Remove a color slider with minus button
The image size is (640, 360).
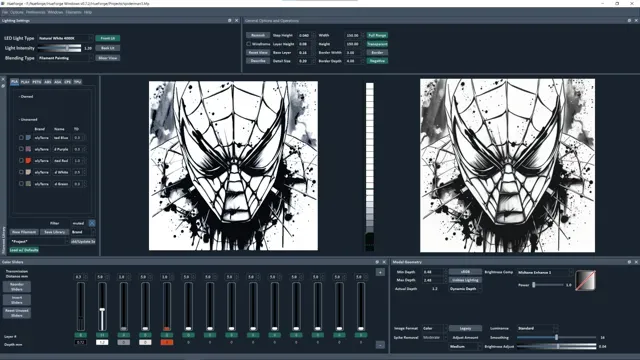(x=380, y=345)
